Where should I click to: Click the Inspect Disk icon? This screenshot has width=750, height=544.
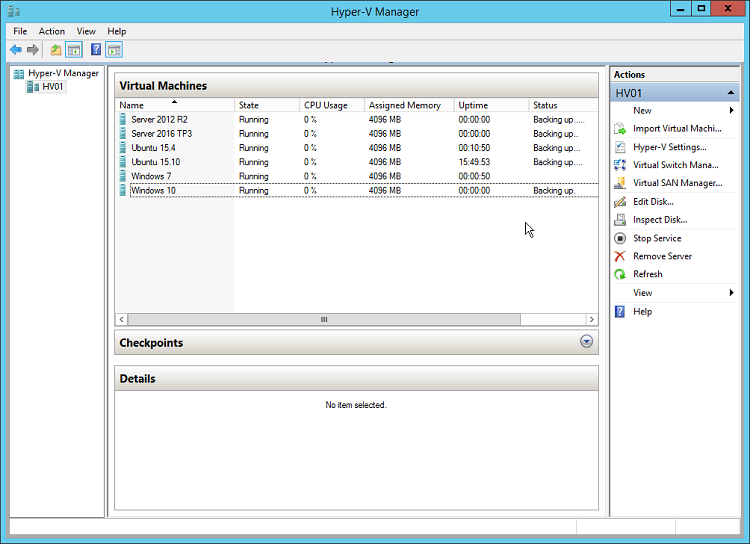(x=620, y=220)
